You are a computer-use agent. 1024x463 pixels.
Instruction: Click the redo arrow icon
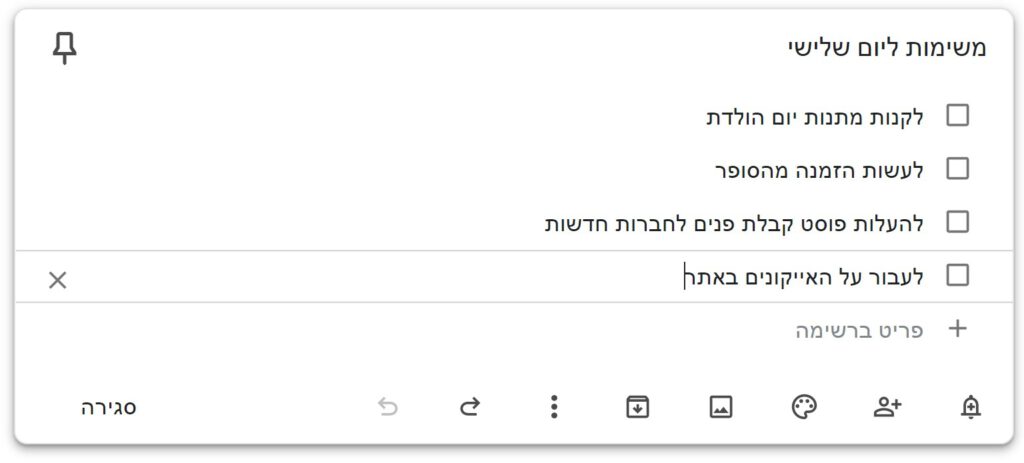470,407
